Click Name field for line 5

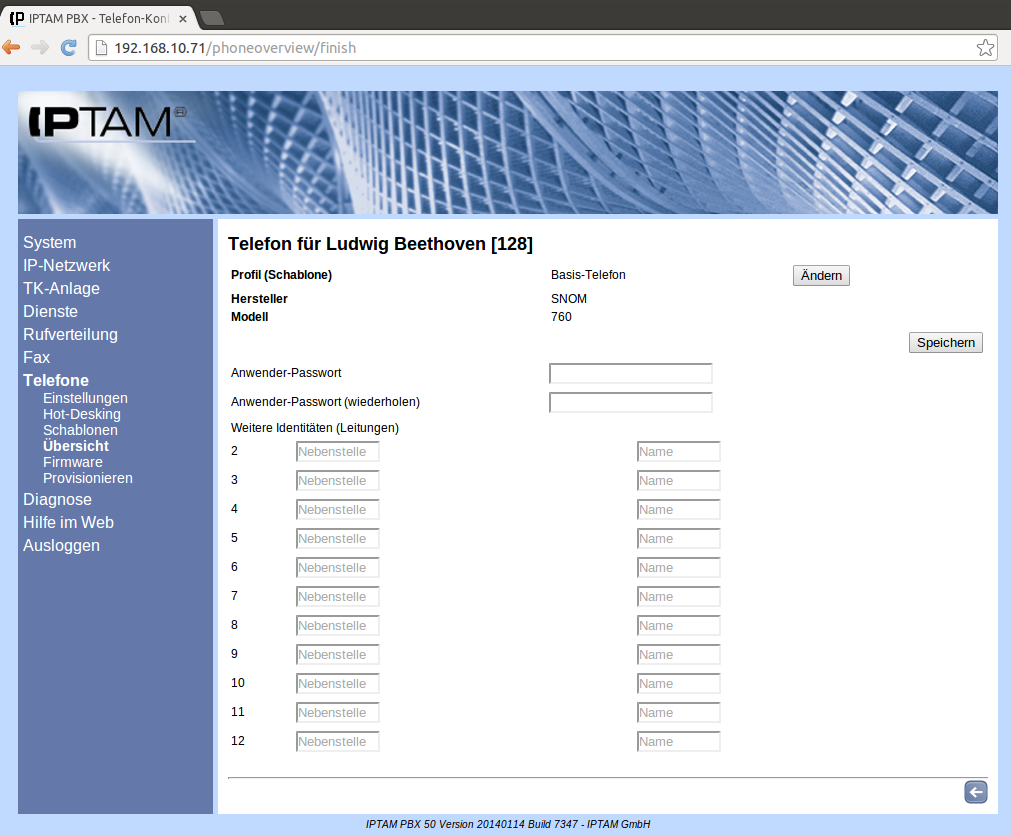pyautogui.click(x=678, y=538)
